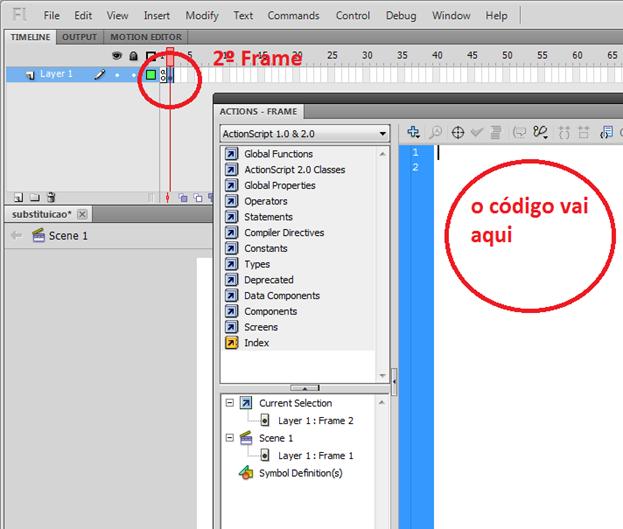The width and height of the screenshot is (623, 529).
Task: Show the code hint bubble icon
Action: pyautogui.click(x=519, y=132)
